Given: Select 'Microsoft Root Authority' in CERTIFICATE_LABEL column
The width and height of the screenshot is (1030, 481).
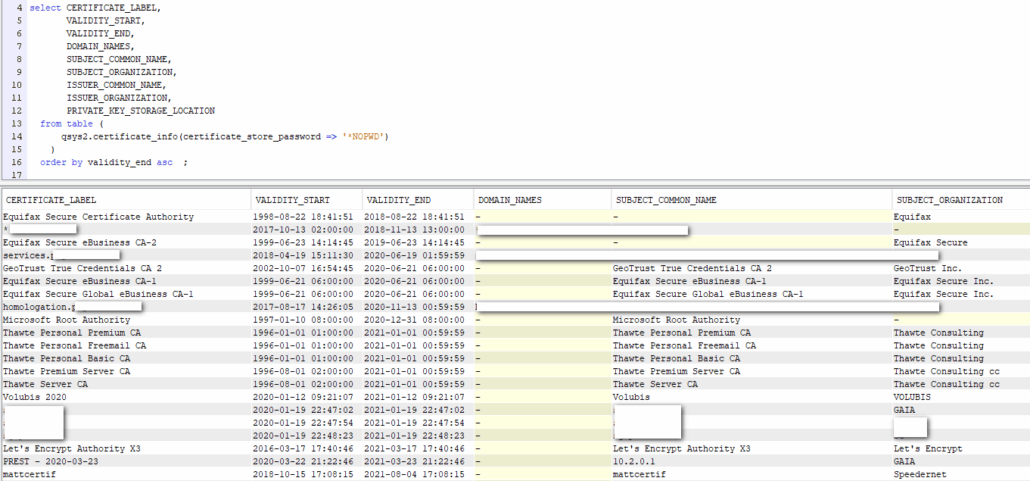Looking at the screenshot, I should (x=66, y=320).
